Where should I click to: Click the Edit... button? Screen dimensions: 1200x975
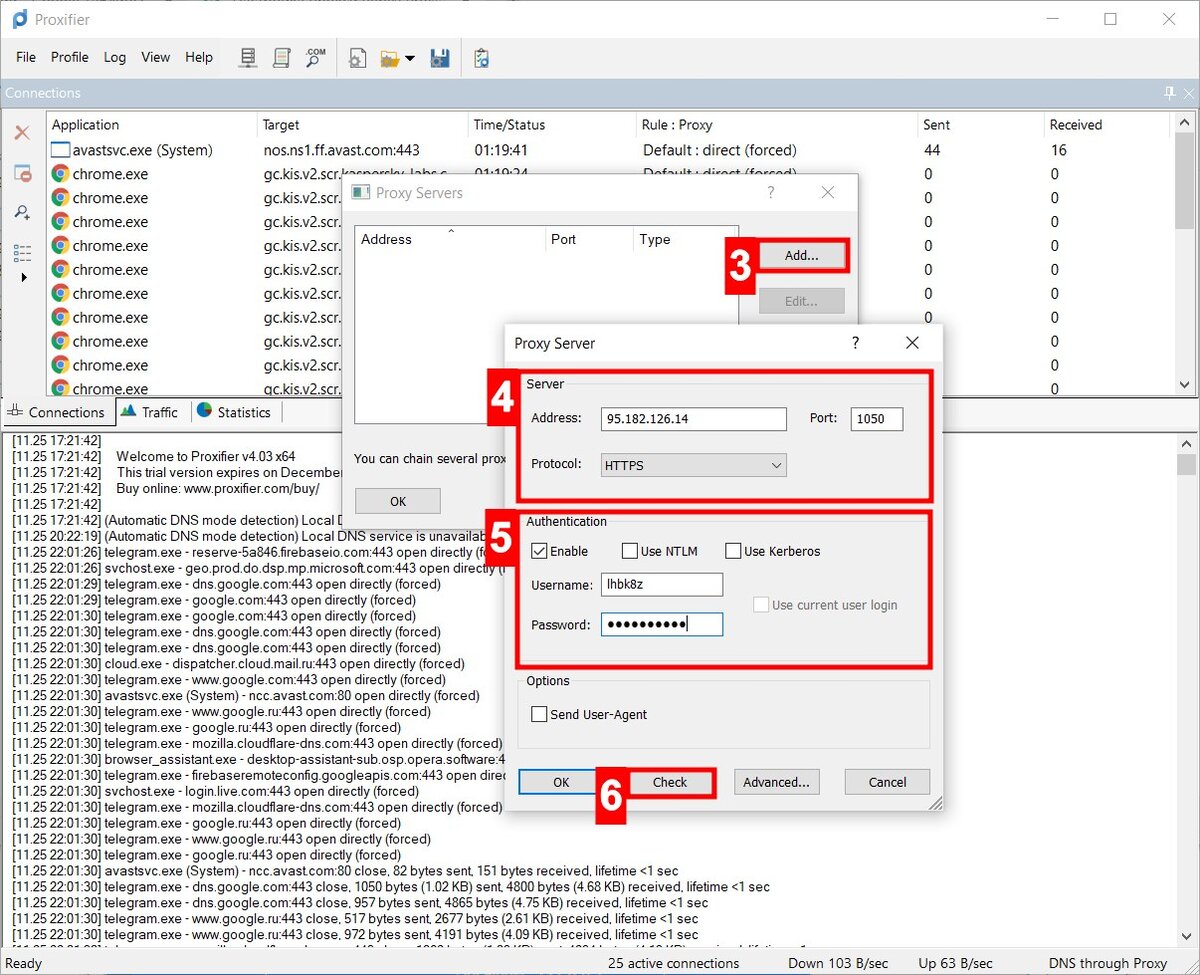pos(801,301)
